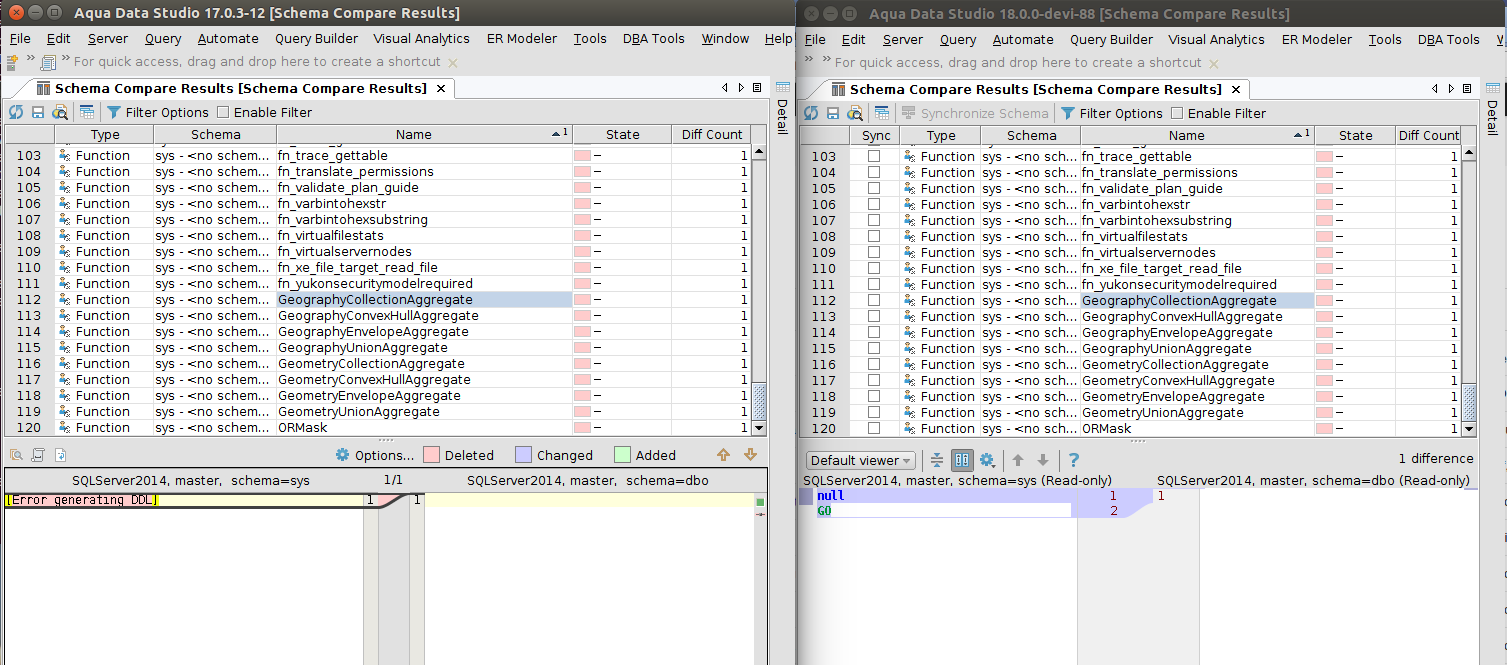Select Schema Compare Results tab in left window

point(240,88)
